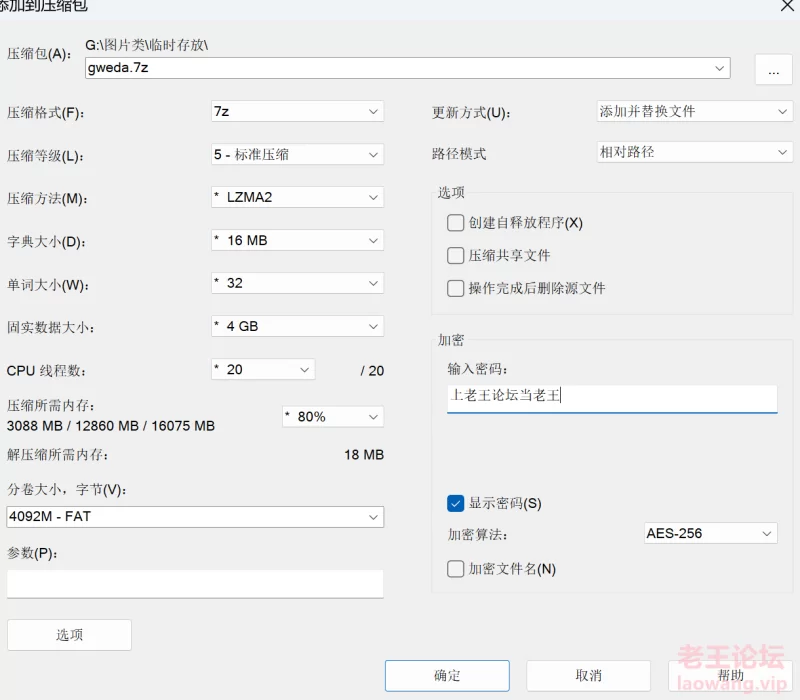Click the 解压缩所需内存 value '18 MB'
The width and height of the screenshot is (800, 700).
click(364, 455)
